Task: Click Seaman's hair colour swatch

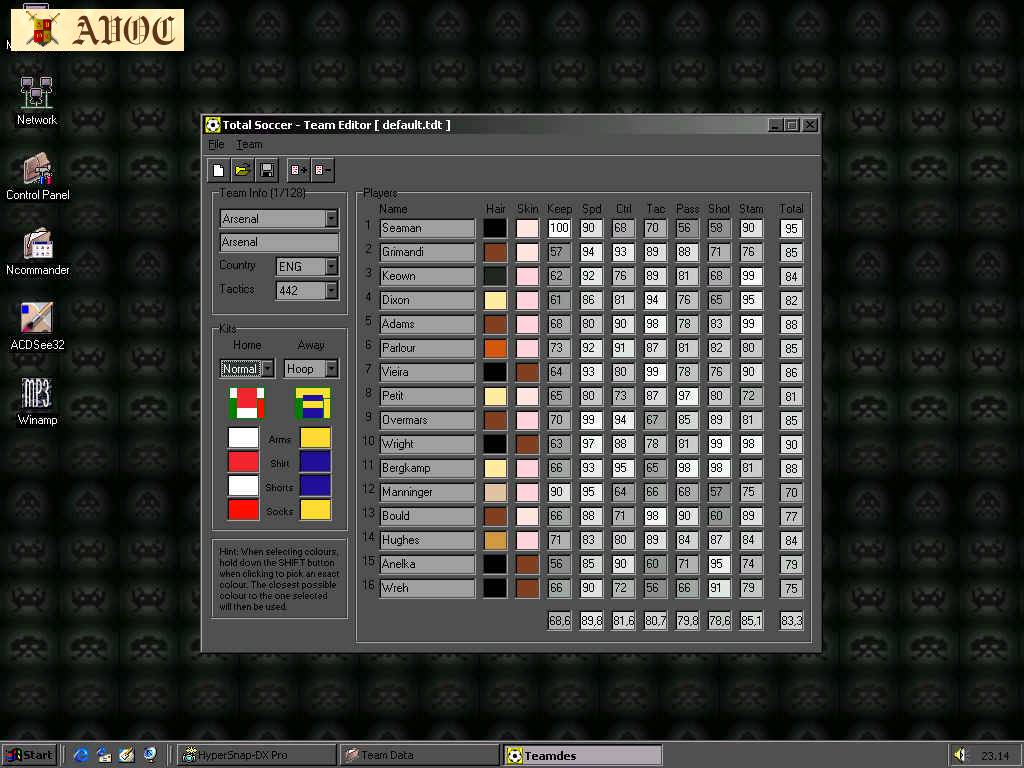Action: 495,228
